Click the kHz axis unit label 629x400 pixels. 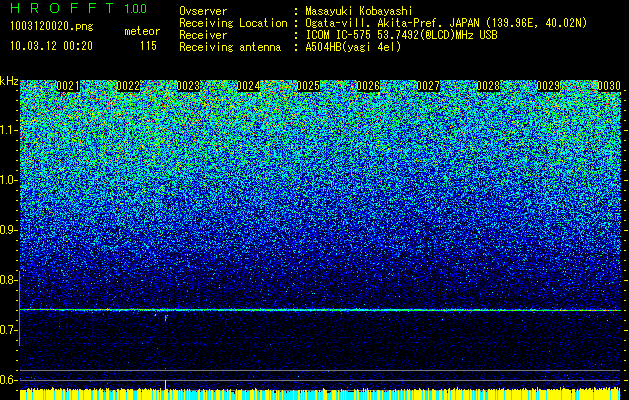9,81
